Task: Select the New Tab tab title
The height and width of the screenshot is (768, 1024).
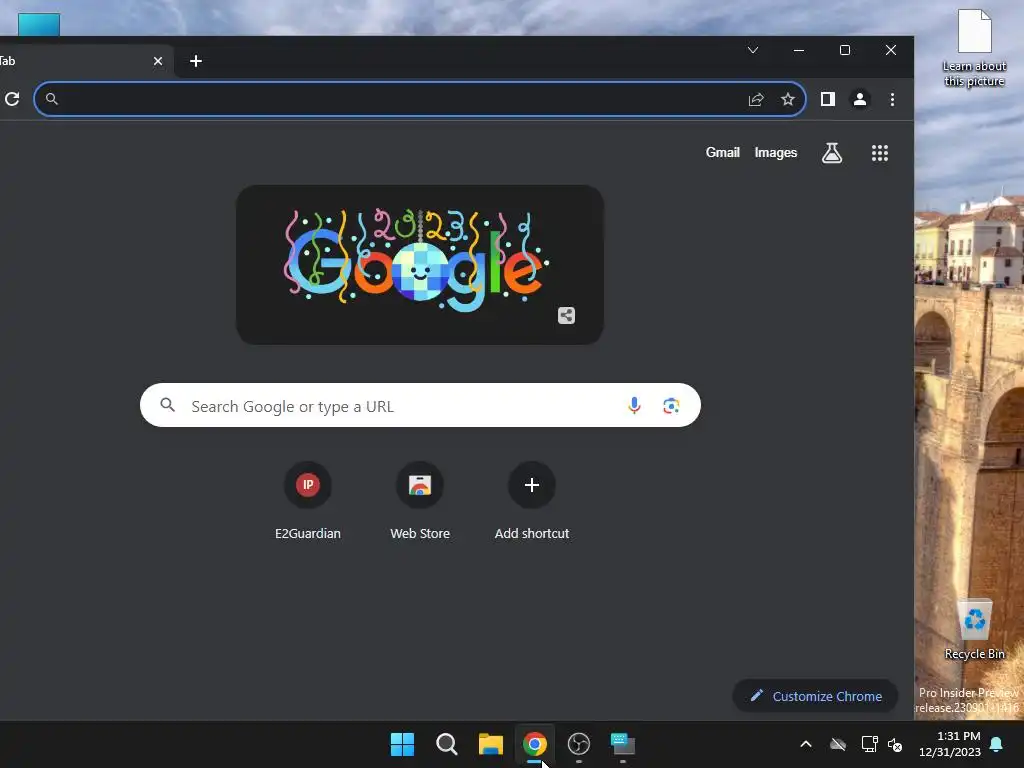Action: click(x=8, y=61)
